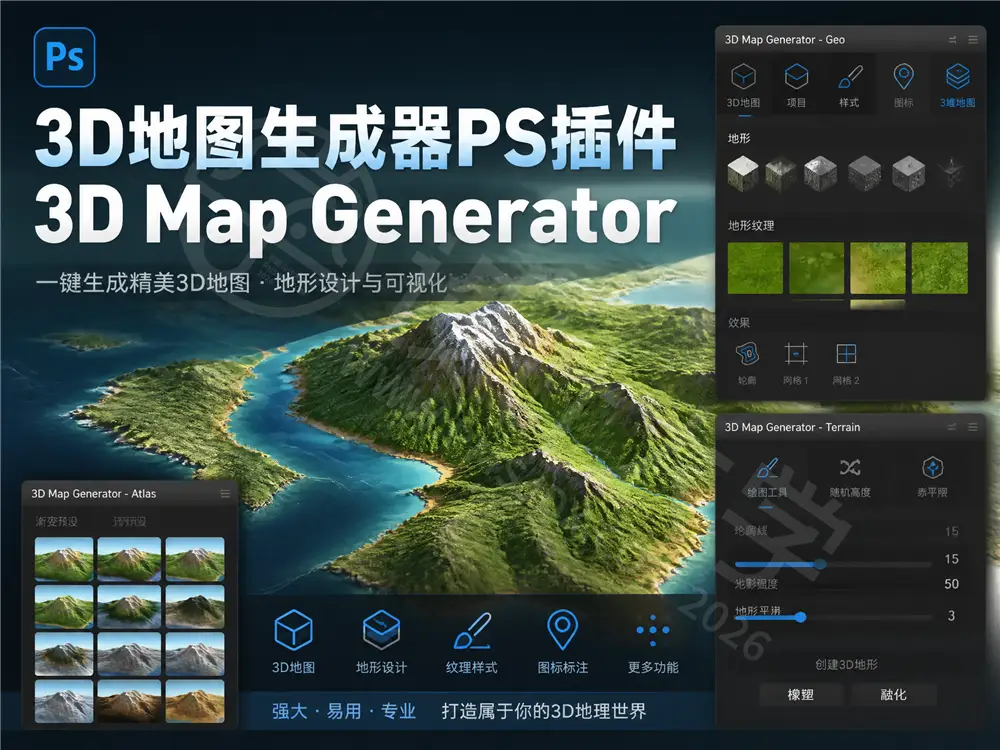Click the 创建3D地形 label in Terrain panel
The height and width of the screenshot is (750, 1000).
coord(846,665)
